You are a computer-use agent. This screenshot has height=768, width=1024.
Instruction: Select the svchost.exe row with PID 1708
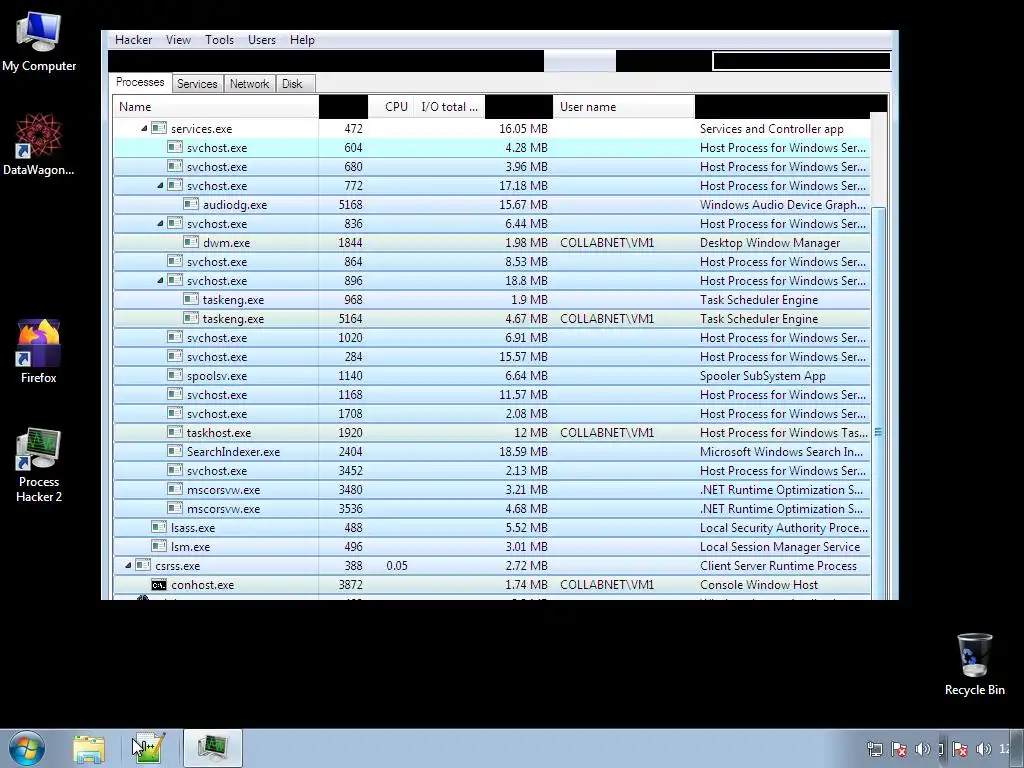492,413
